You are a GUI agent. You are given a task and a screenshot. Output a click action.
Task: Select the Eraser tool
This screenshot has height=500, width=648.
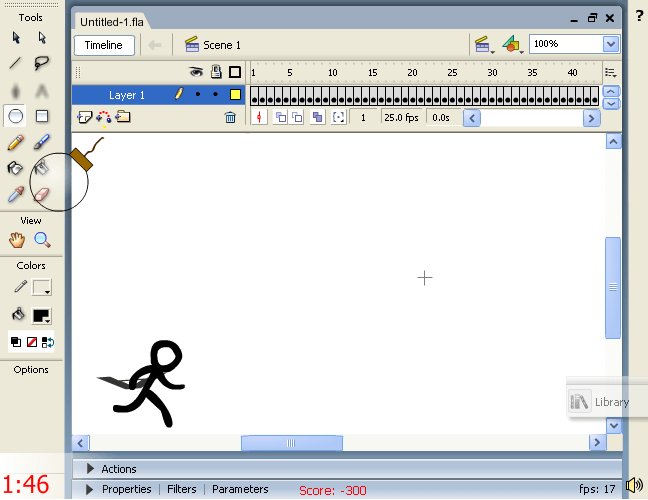(x=42, y=194)
